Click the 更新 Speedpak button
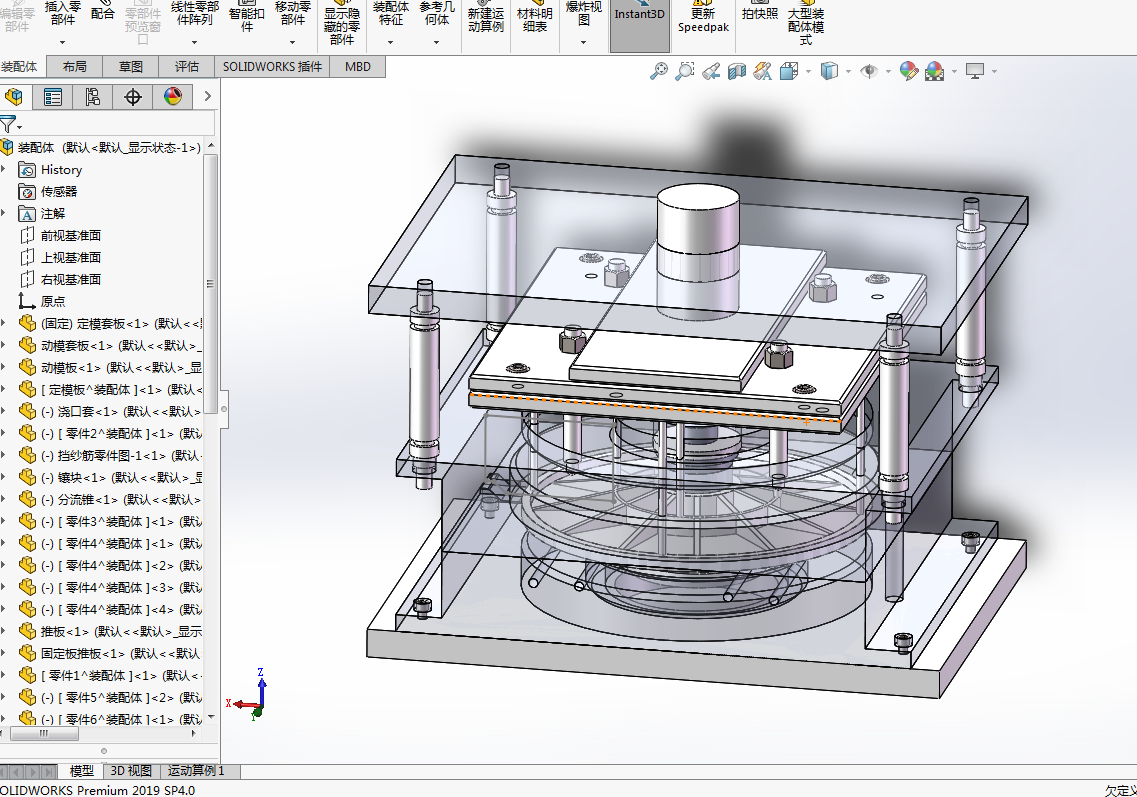The image size is (1137, 797). coord(703,20)
